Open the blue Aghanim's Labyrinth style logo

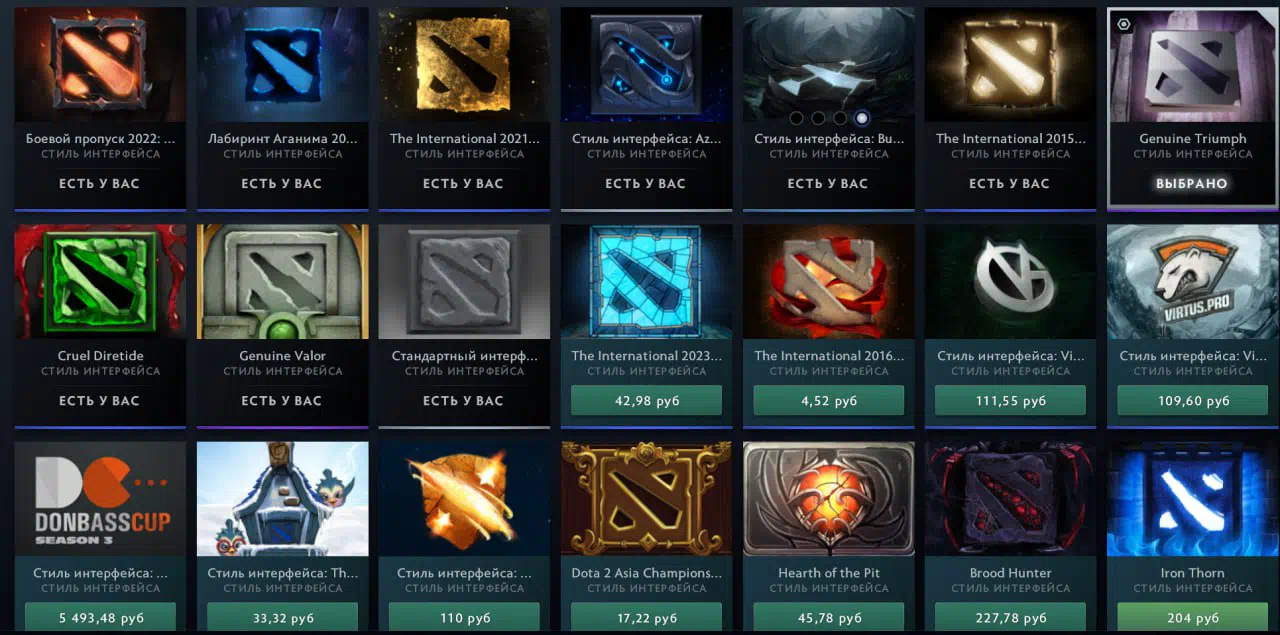point(282,64)
